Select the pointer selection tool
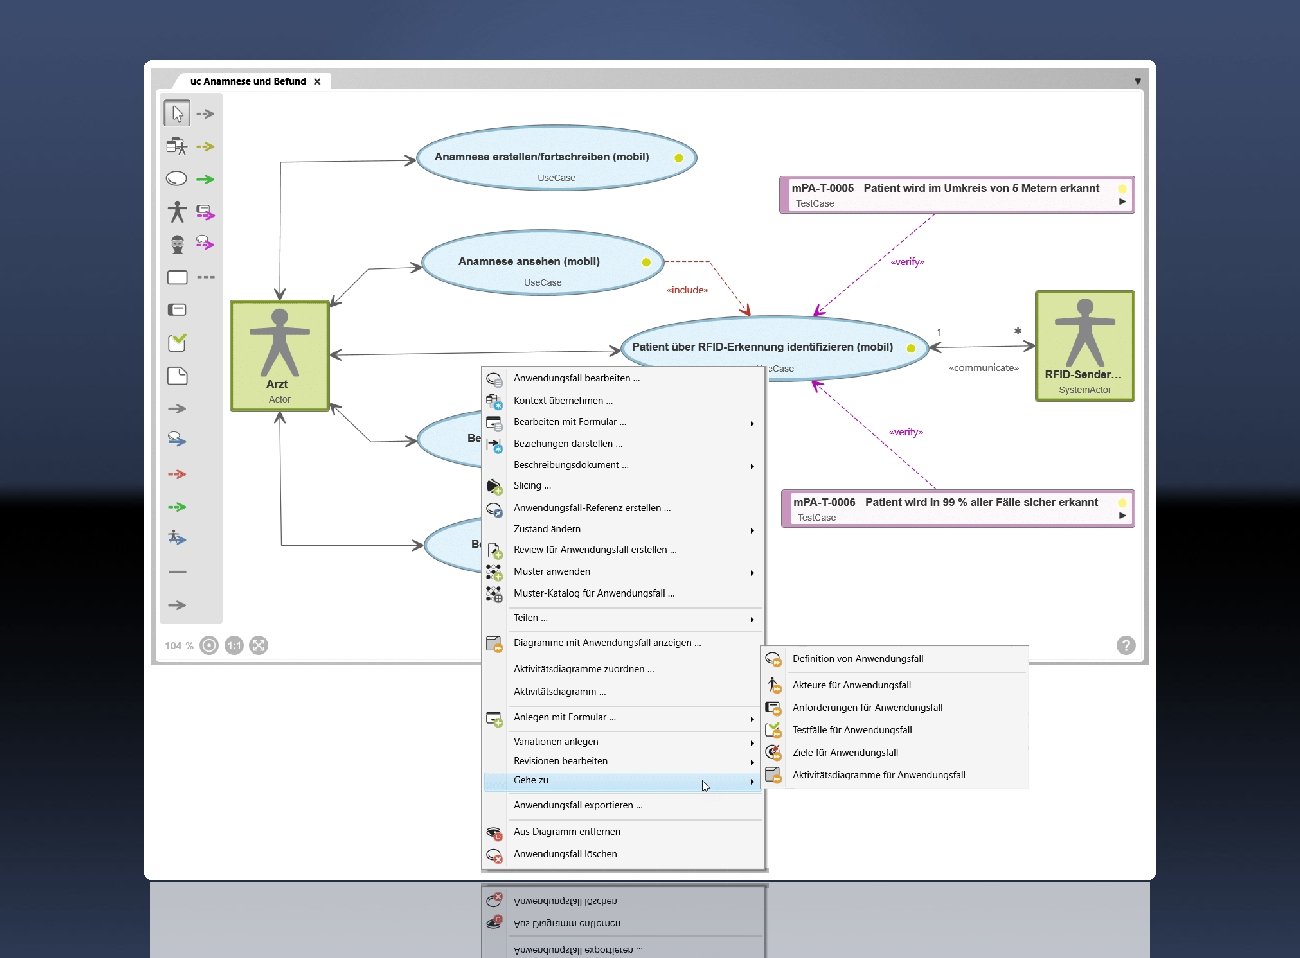The height and width of the screenshot is (958, 1300). [177, 114]
